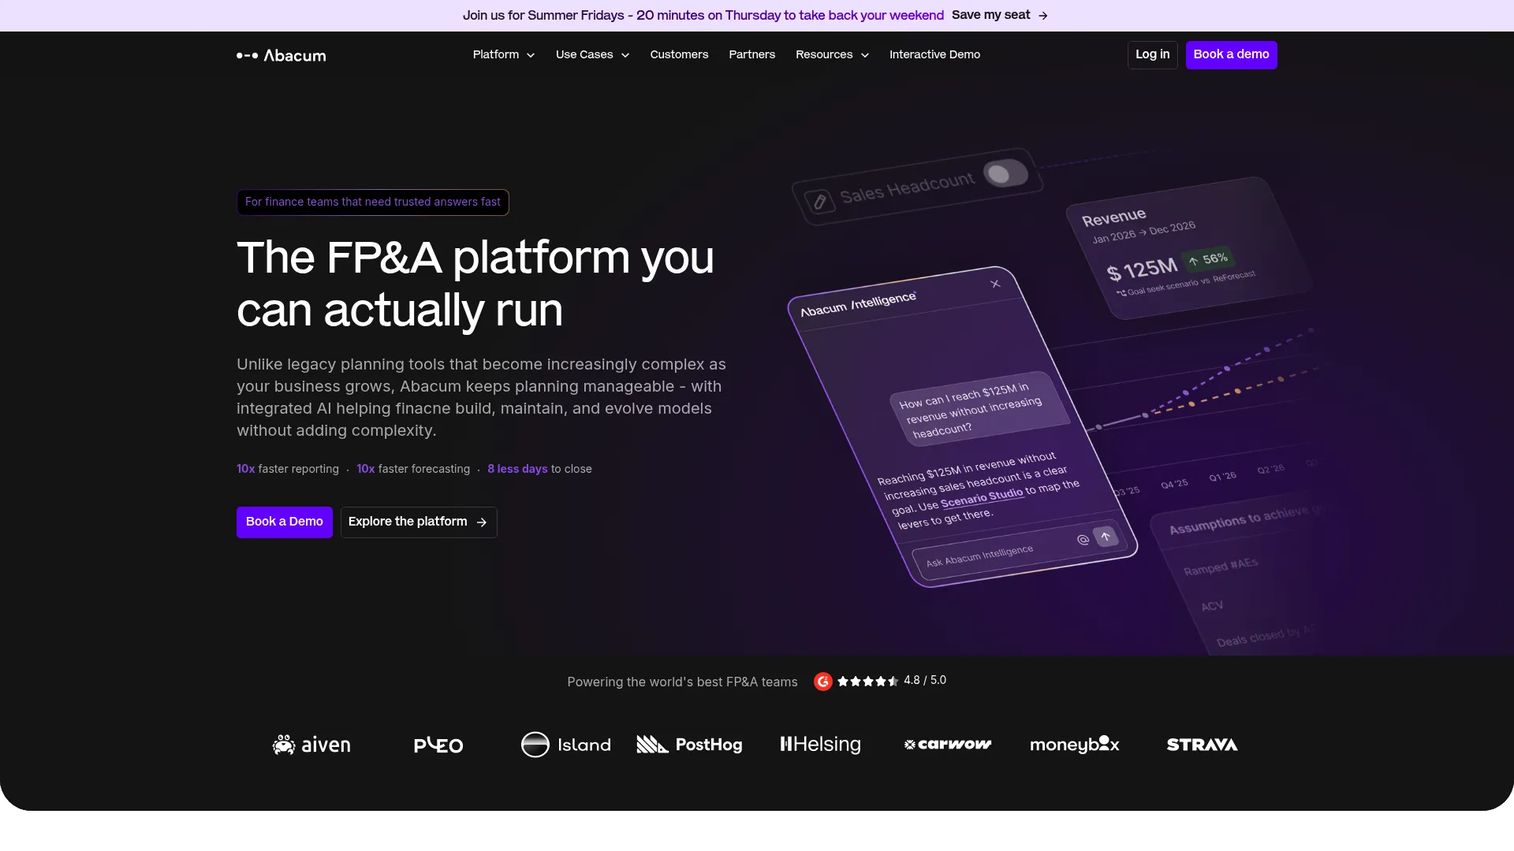The image size is (1514, 851).
Task: Open the Scenario Studio link in chat
Action: [x=982, y=498]
